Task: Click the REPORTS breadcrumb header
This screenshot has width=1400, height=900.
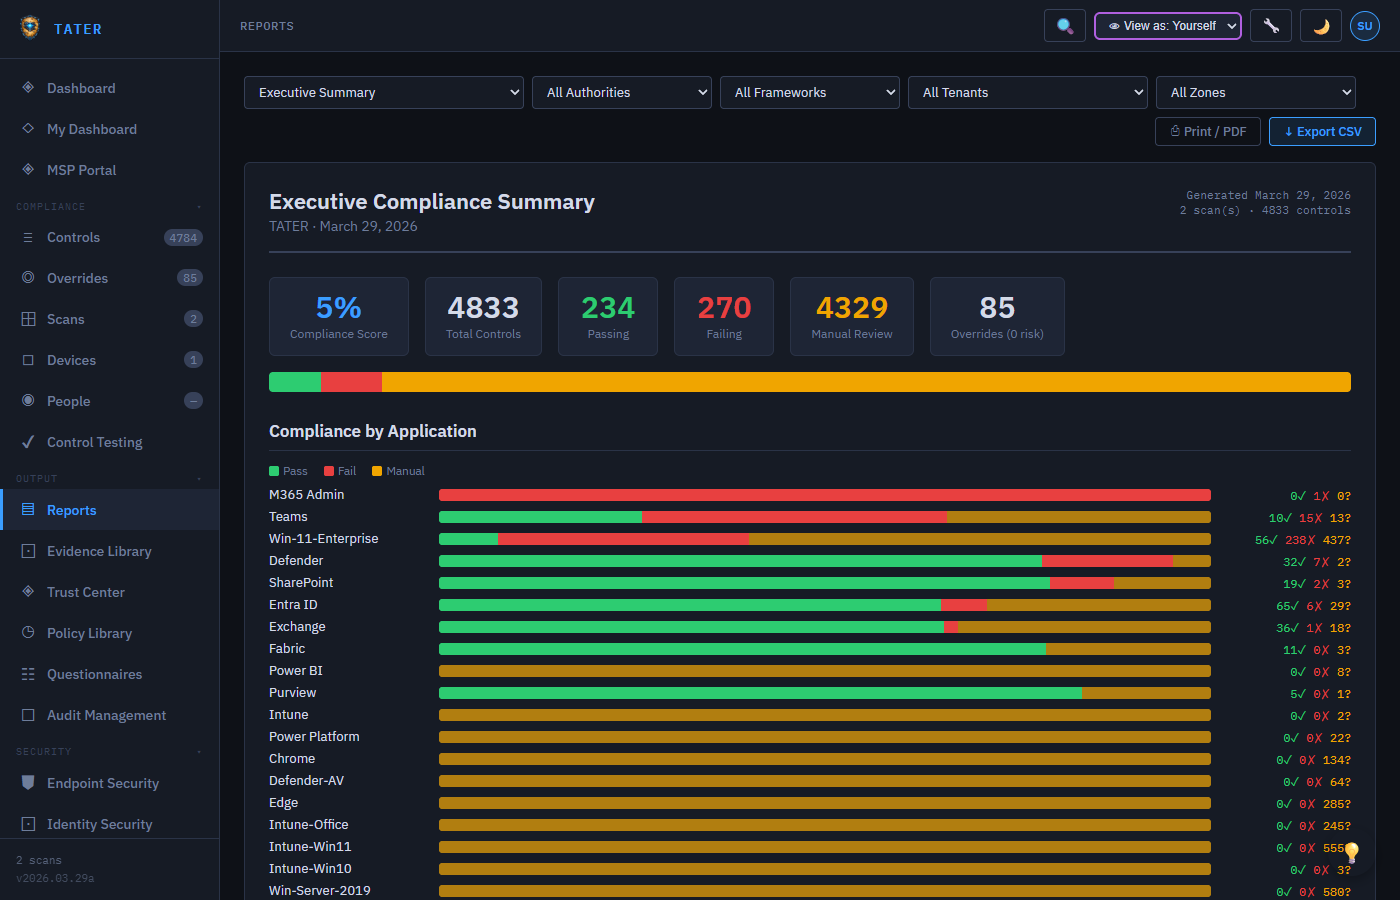Action: [267, 26]
